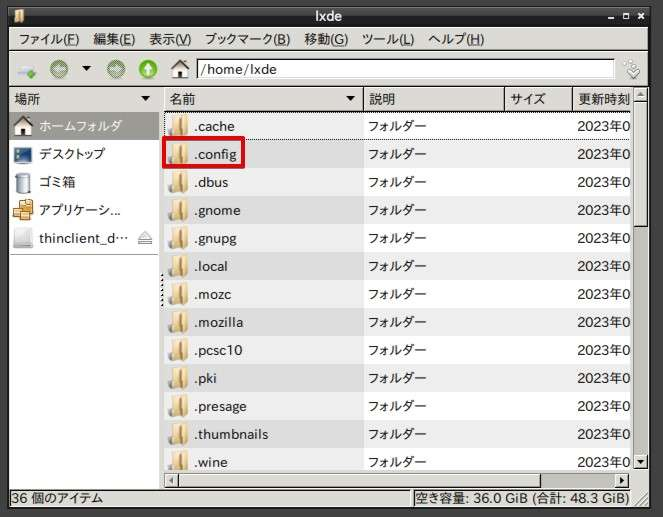The width and height of the screenshot is (663, 517).
Task: Open ゴミ箱 in the sidebar
Action: (84, 182)
